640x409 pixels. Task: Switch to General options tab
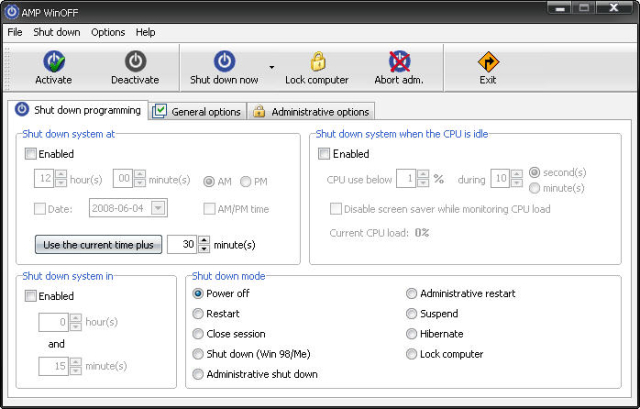pos(198,111)
